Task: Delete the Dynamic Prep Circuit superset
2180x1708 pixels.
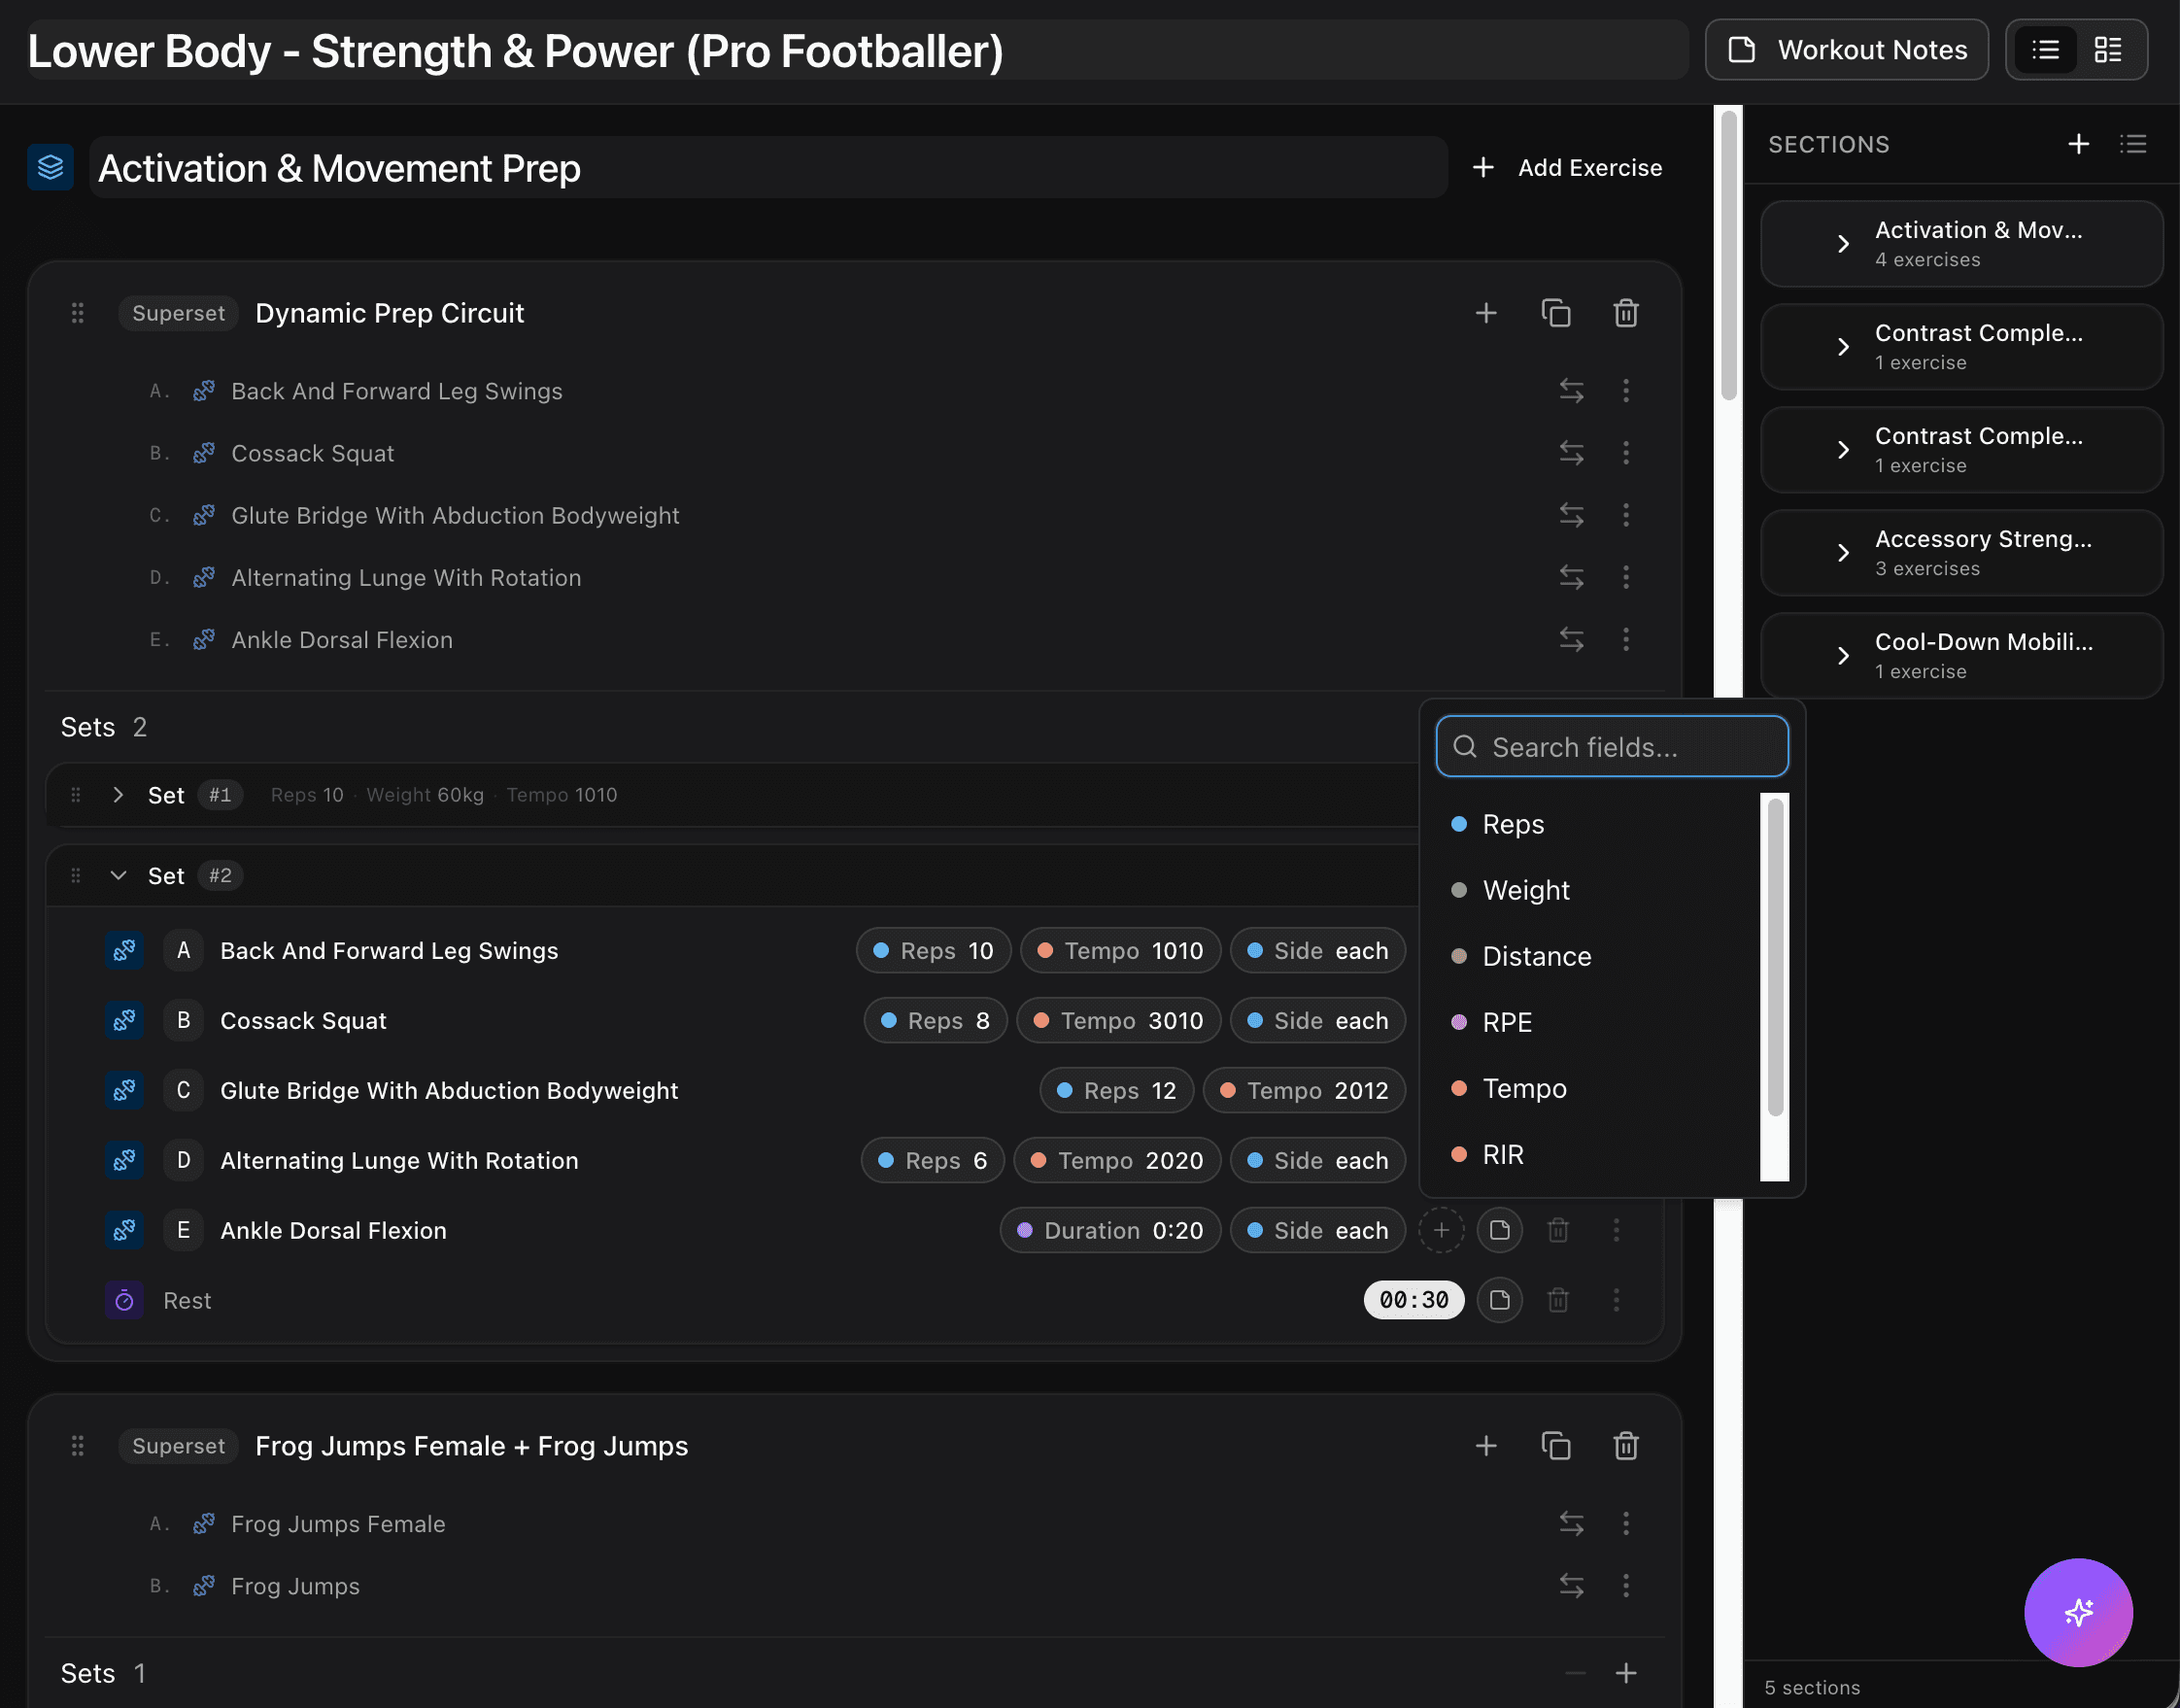Action: coord(1625,312)
